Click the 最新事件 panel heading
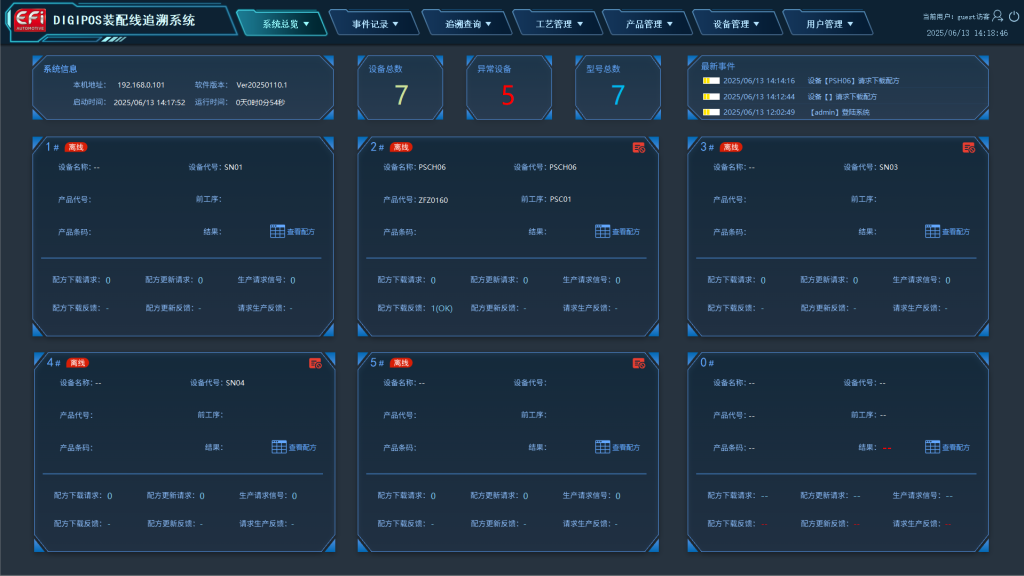The image size is (1024, 576). (718, 66)
